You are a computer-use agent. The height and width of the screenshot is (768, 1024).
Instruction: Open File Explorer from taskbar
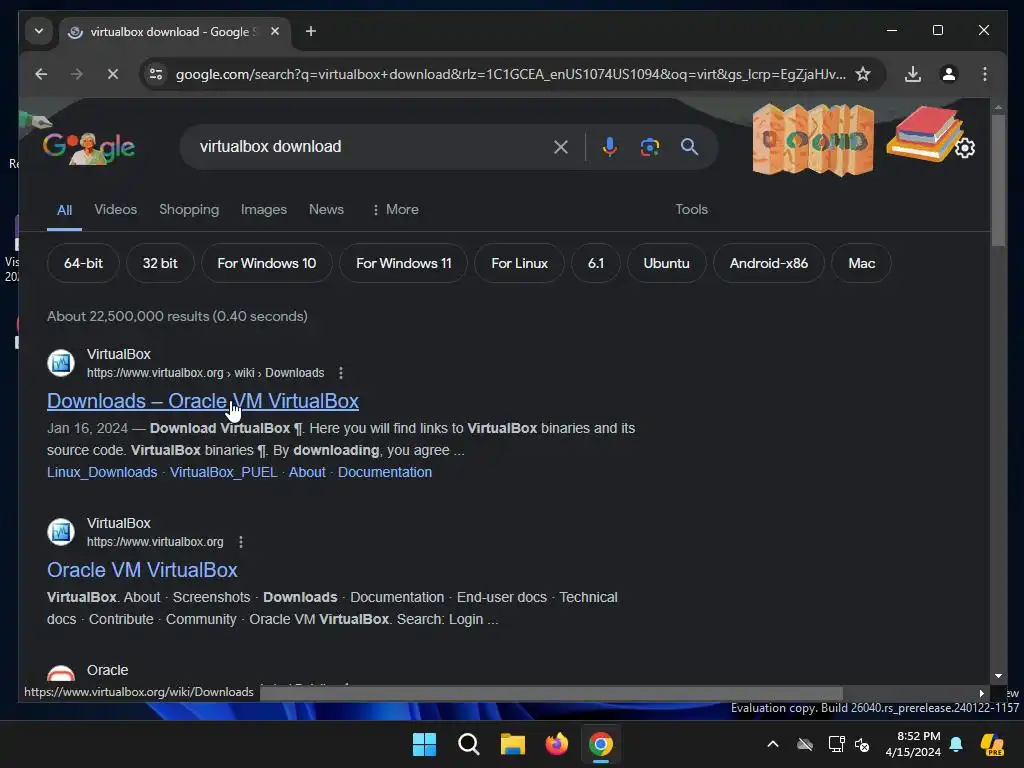pyautogui.click(x=513, y=744)
